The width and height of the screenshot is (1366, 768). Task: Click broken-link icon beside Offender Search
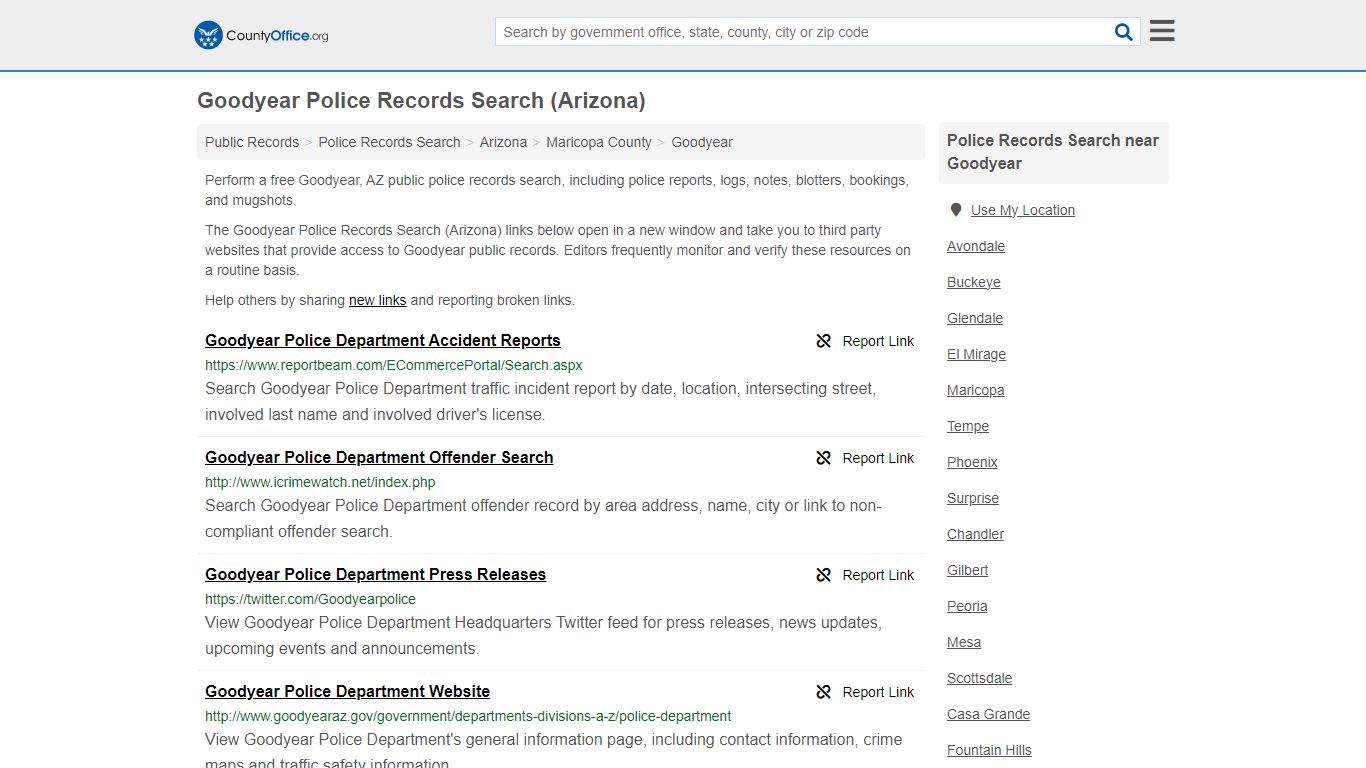tap(824, 458)
